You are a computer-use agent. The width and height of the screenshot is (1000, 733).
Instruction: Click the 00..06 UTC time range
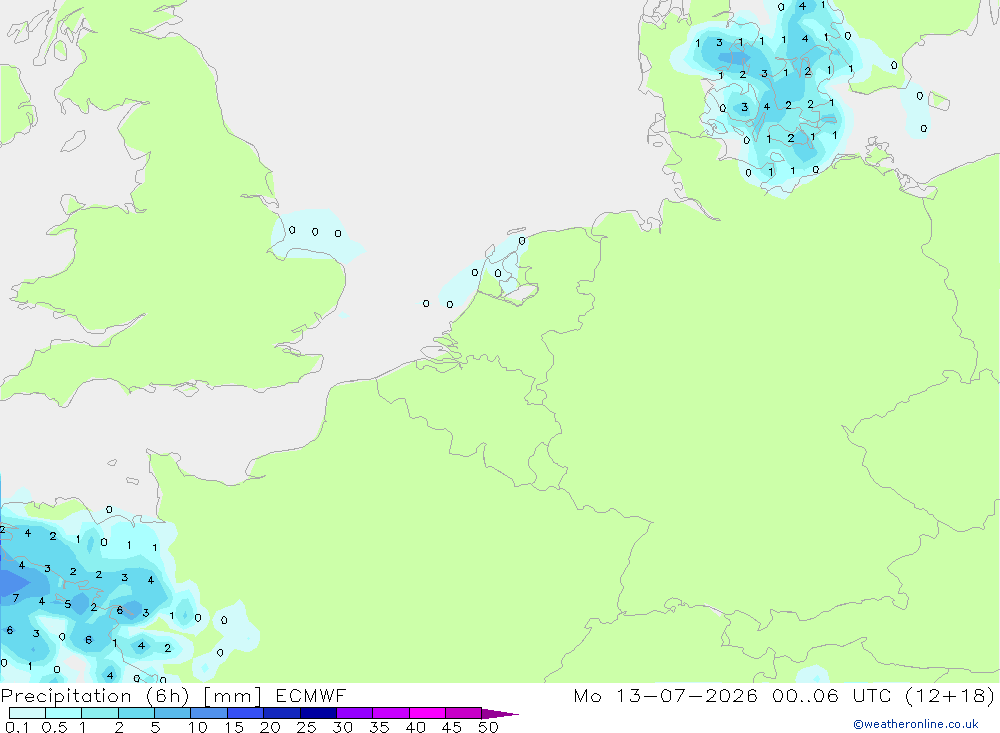click(831, 695)
